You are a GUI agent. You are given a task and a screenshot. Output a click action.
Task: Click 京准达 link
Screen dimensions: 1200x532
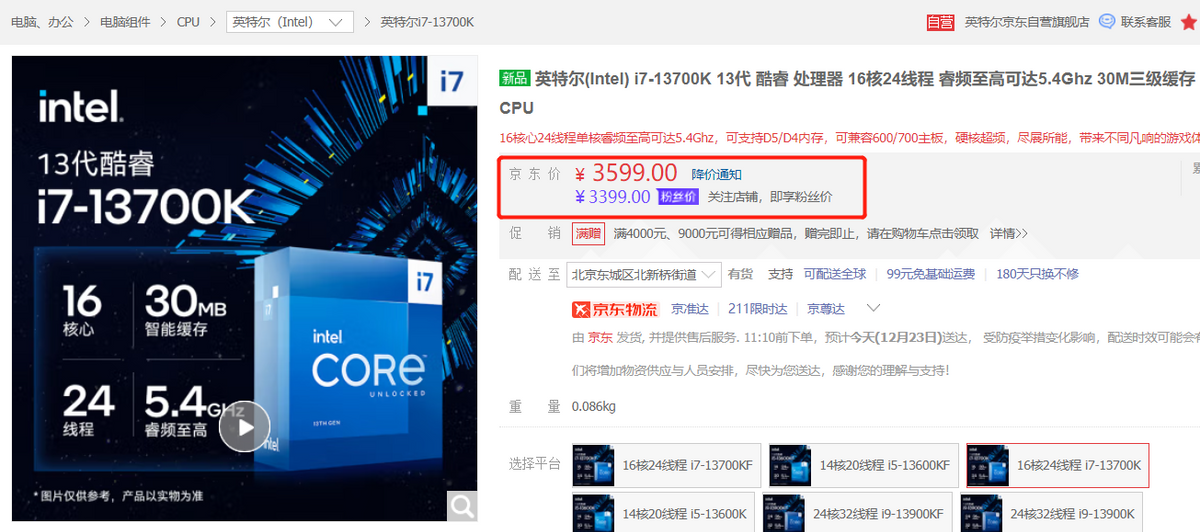[690, 309]
